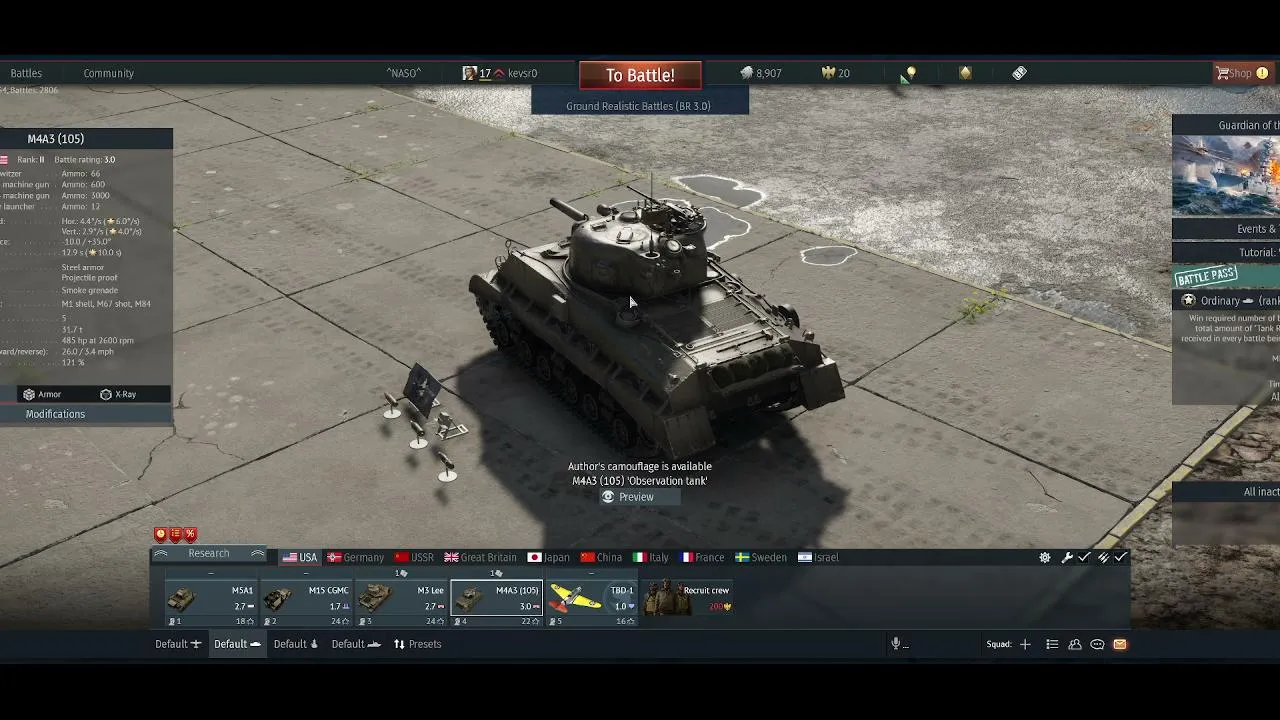
Task: Click the M4A3 (105) vehicle name header
Action: [x=56, y=139]
